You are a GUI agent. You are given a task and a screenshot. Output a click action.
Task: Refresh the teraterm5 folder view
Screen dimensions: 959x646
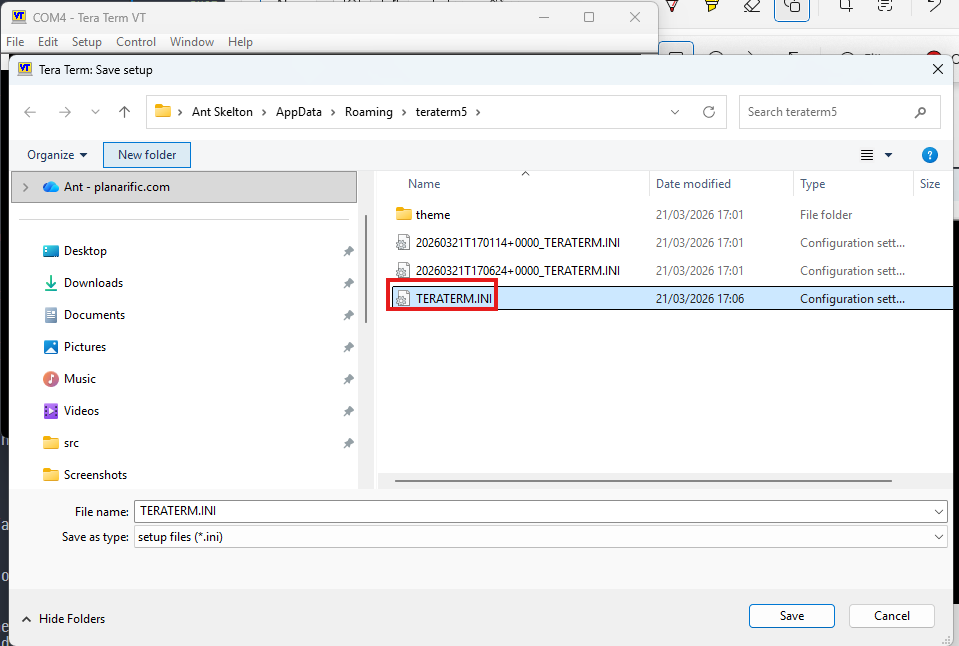(710, 112)
